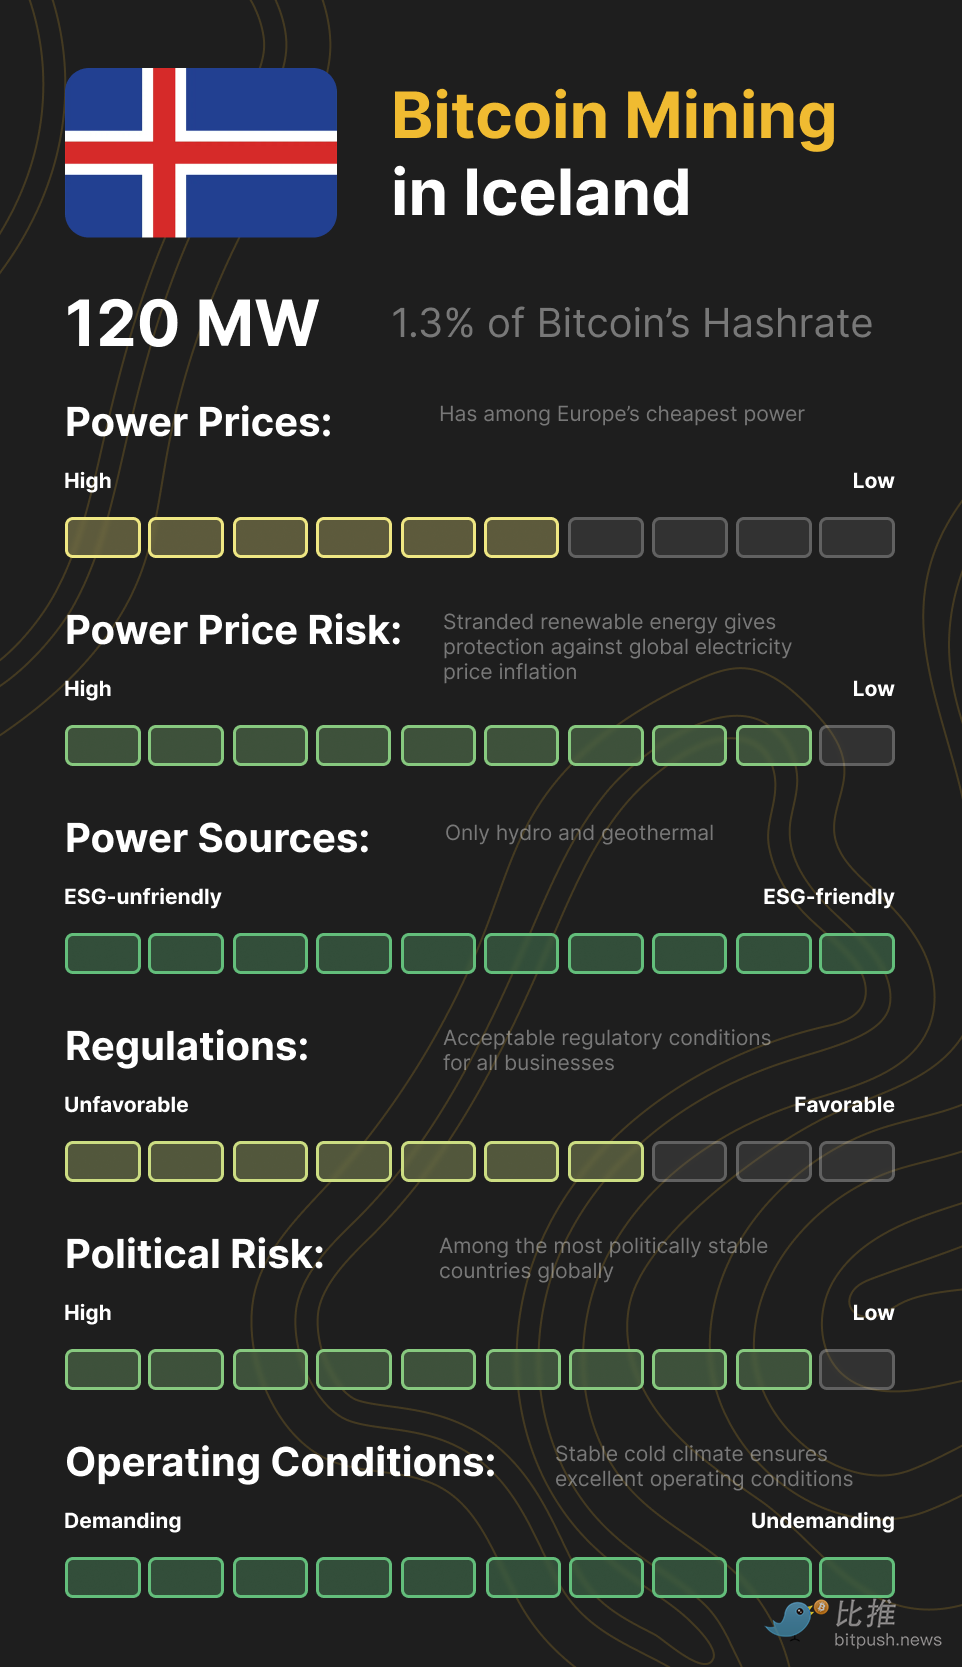Click the Regulations heading
This screenshot has width=962, height=1667.
click(187, 1047)
